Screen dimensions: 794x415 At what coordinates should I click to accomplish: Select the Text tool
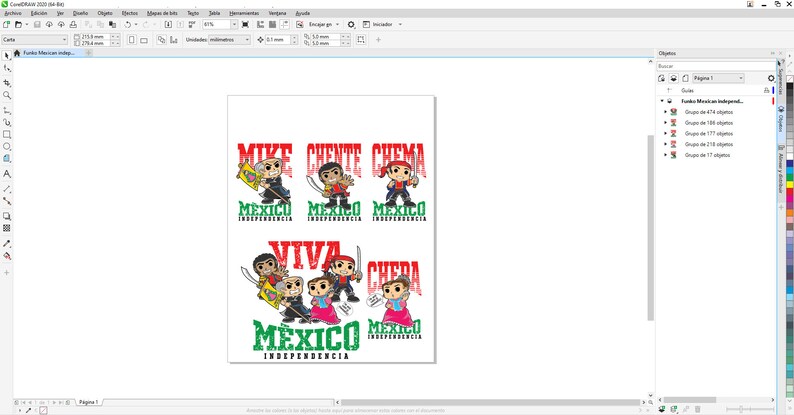pos(7,174)
